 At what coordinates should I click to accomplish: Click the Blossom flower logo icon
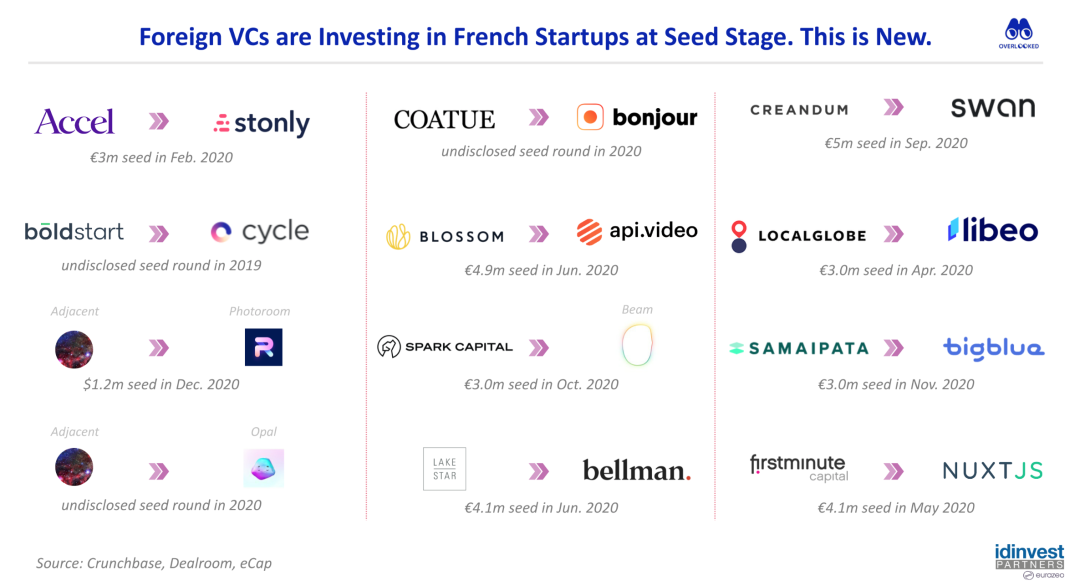coord(398,236)
